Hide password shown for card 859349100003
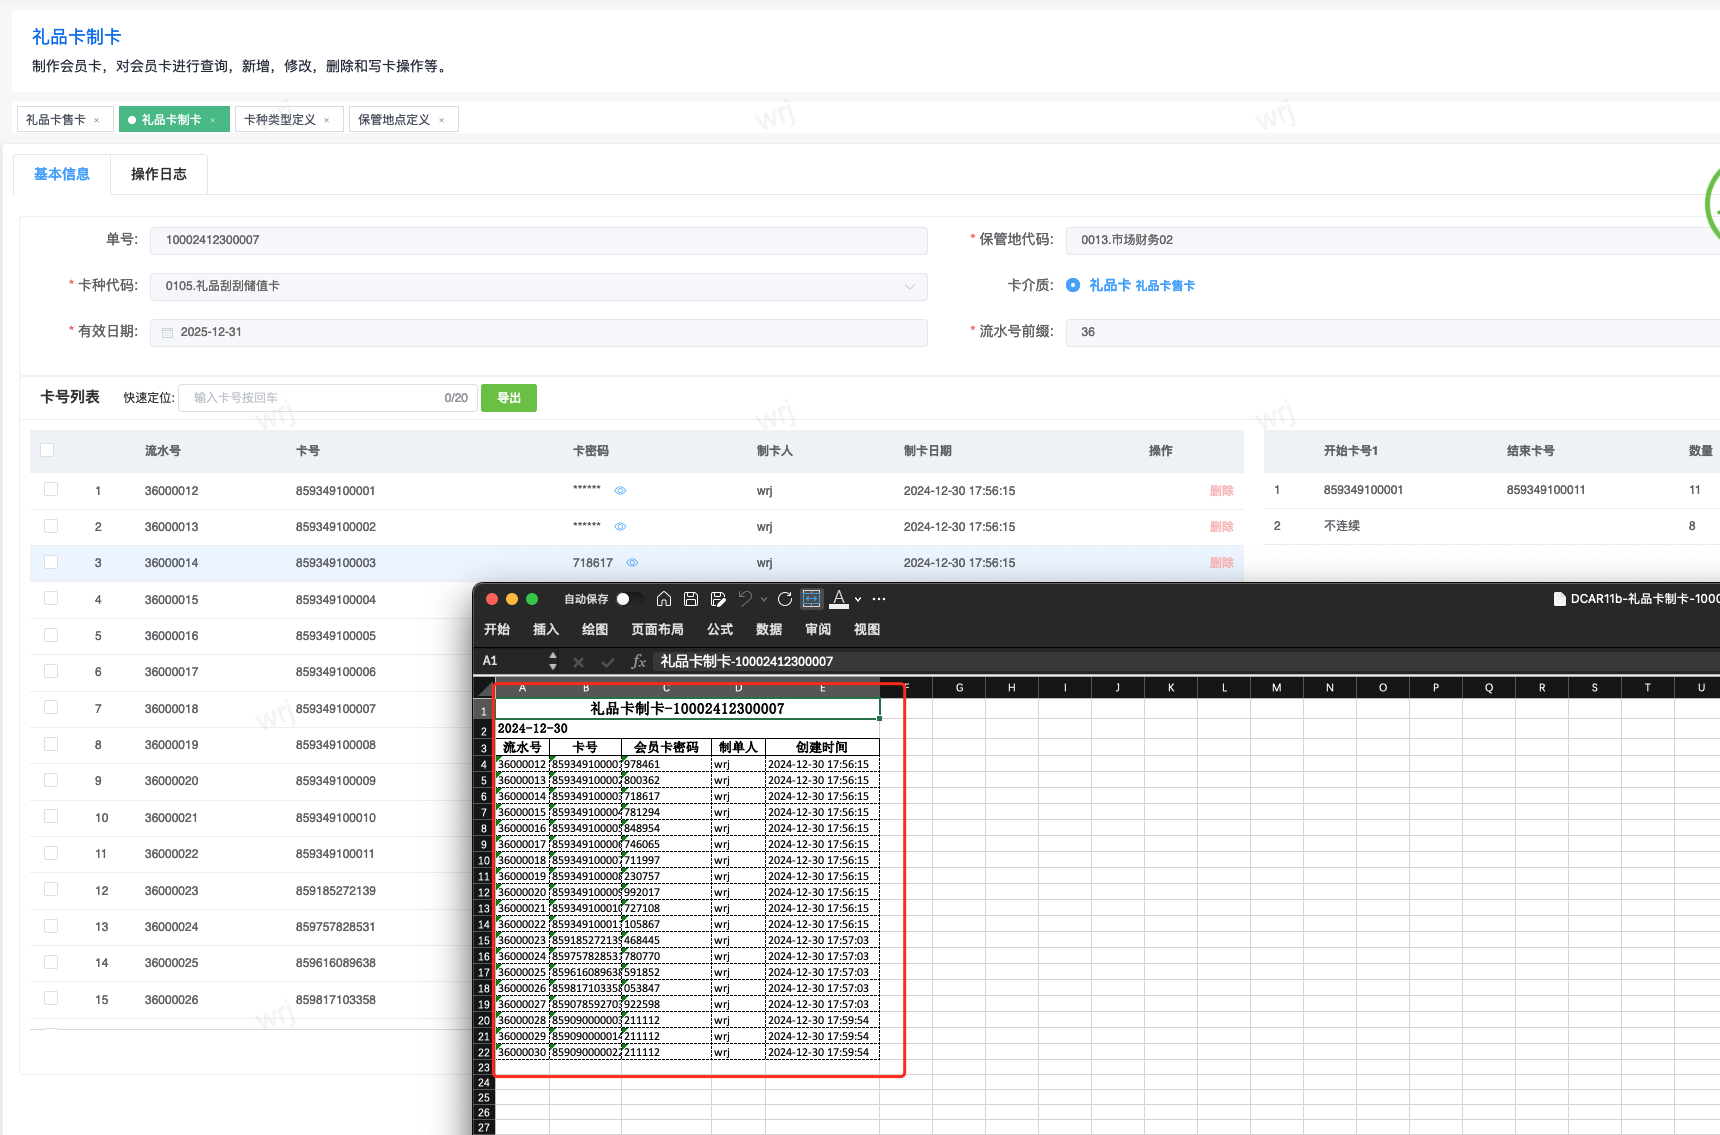1720x1135 pixels. pyautogui.click(x=632, y=563)
